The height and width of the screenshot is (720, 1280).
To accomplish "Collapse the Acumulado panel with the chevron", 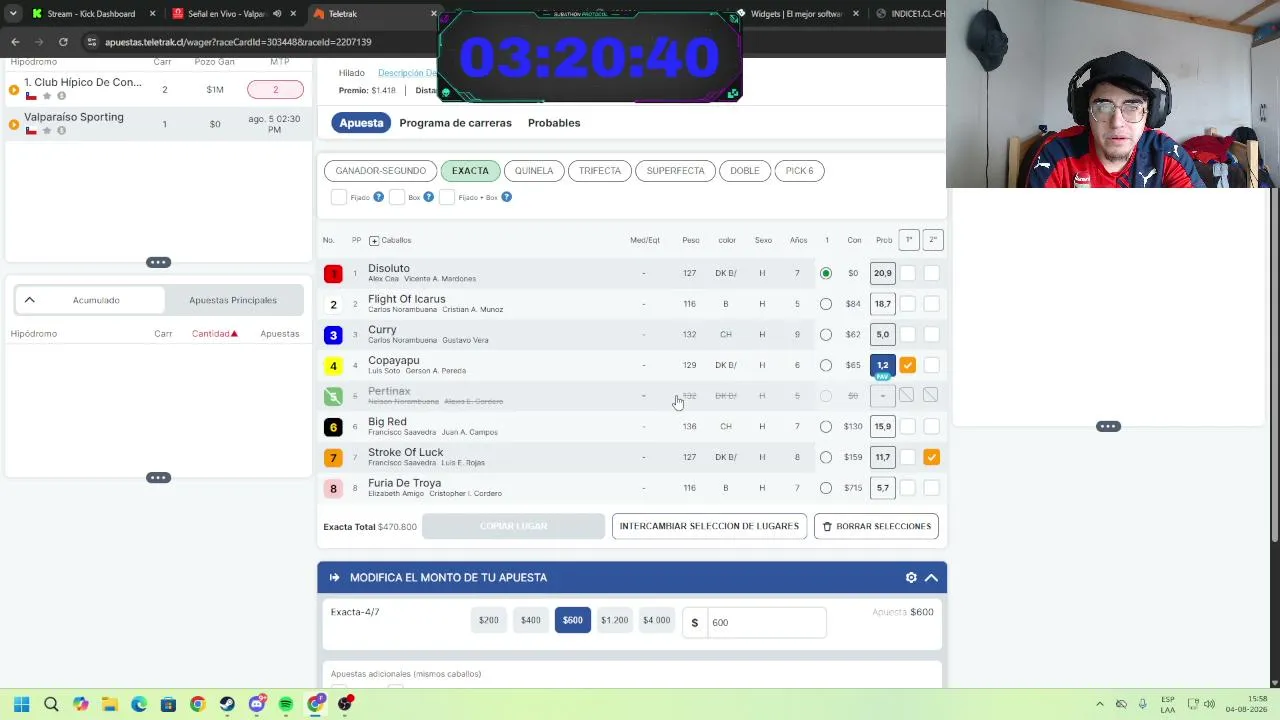I will (x=30, y=300).
